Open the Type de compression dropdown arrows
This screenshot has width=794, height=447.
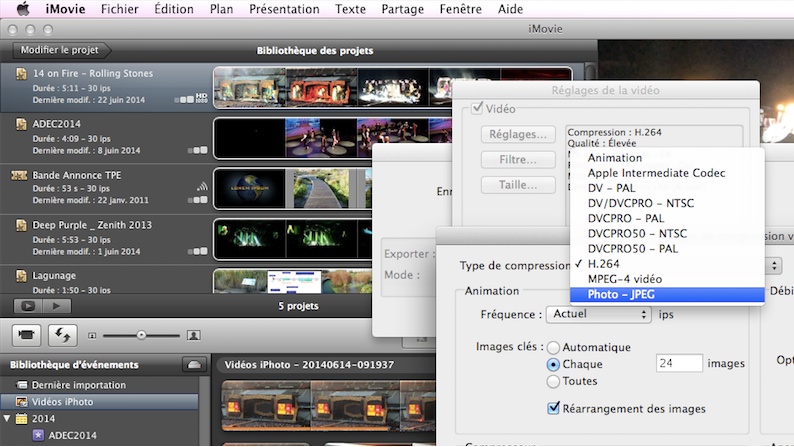point(773,265)
